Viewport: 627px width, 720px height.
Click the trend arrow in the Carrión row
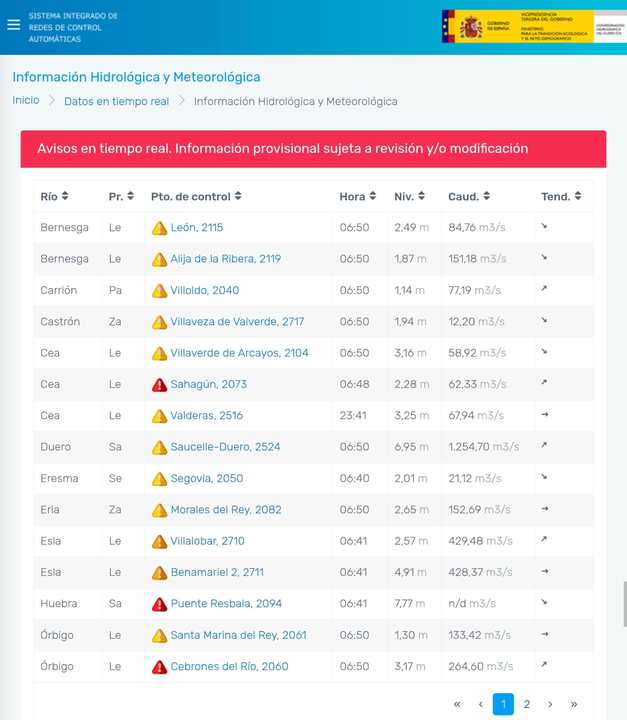coord(545,290)
